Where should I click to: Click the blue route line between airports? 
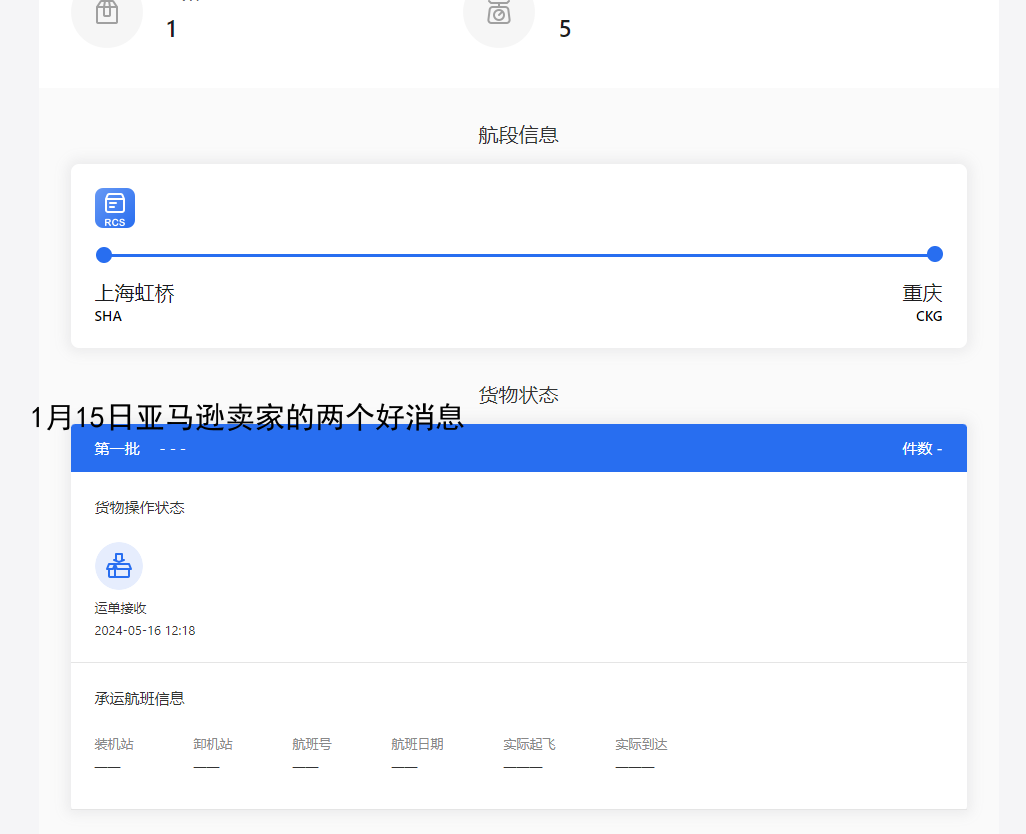pos(519,255)
